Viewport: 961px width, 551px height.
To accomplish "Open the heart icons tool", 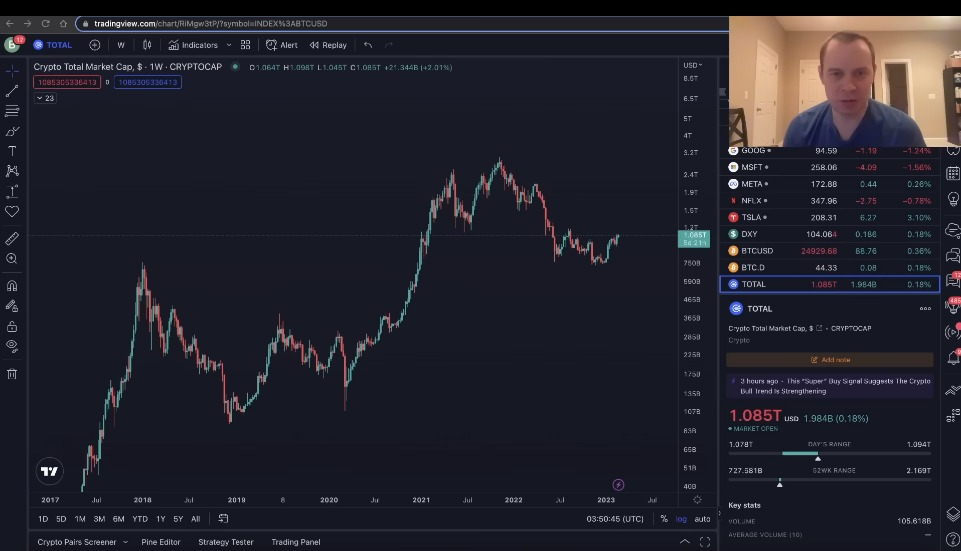I will coord(12,211).
